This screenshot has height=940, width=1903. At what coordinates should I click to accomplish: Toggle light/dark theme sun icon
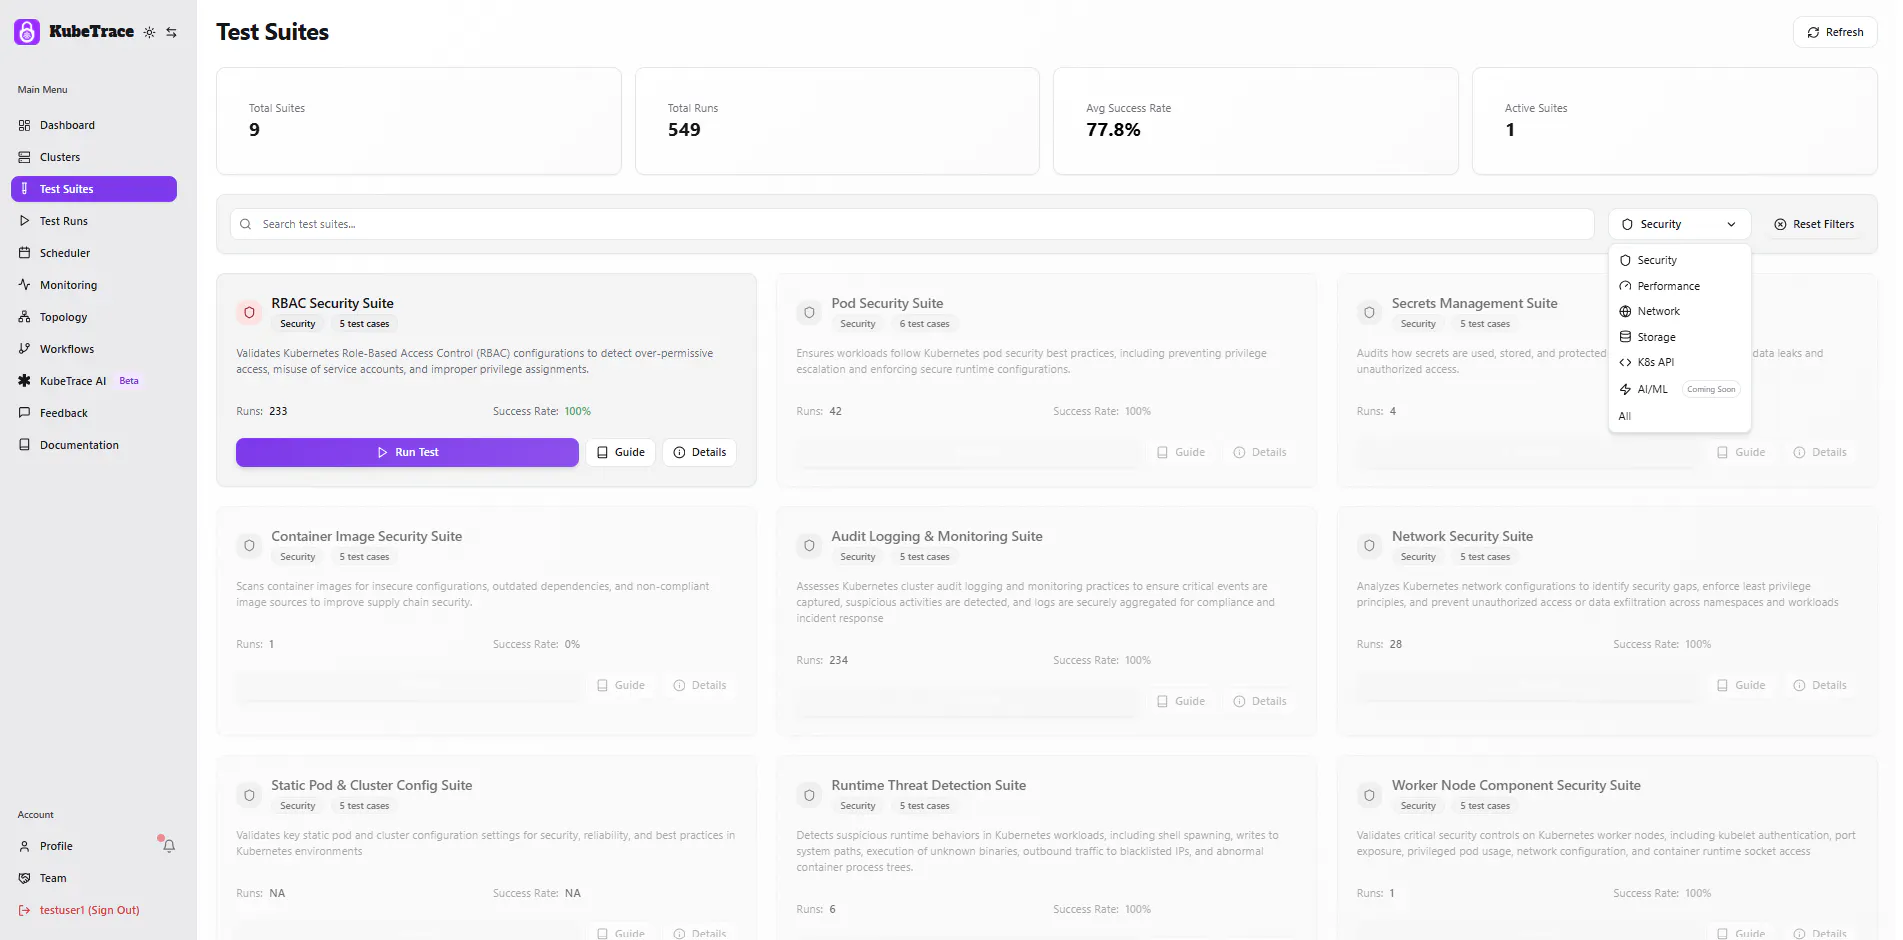(x=149, y=33)
